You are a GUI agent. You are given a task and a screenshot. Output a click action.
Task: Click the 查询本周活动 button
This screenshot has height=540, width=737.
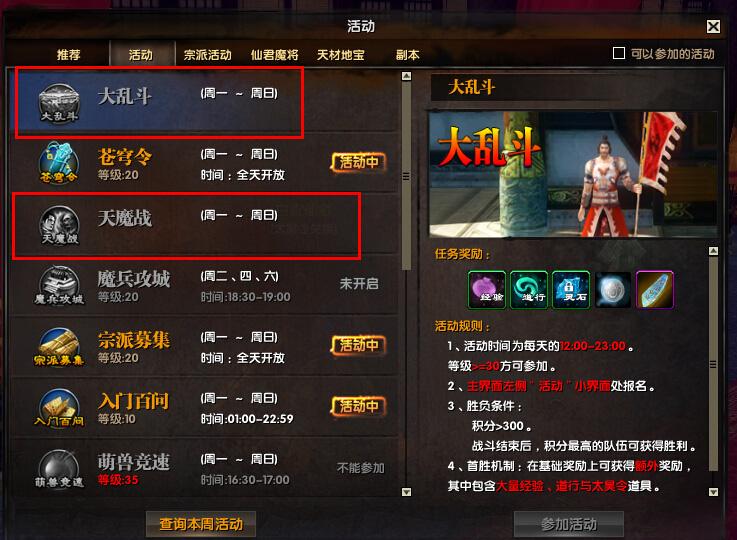click(201, 524)
